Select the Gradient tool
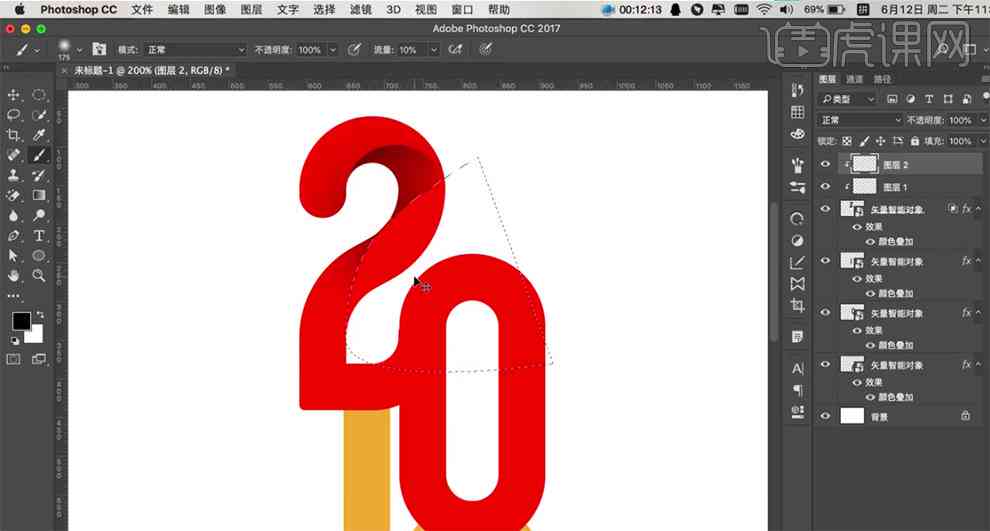The width and height of the screenshot is (990, 531). point(39,195)
